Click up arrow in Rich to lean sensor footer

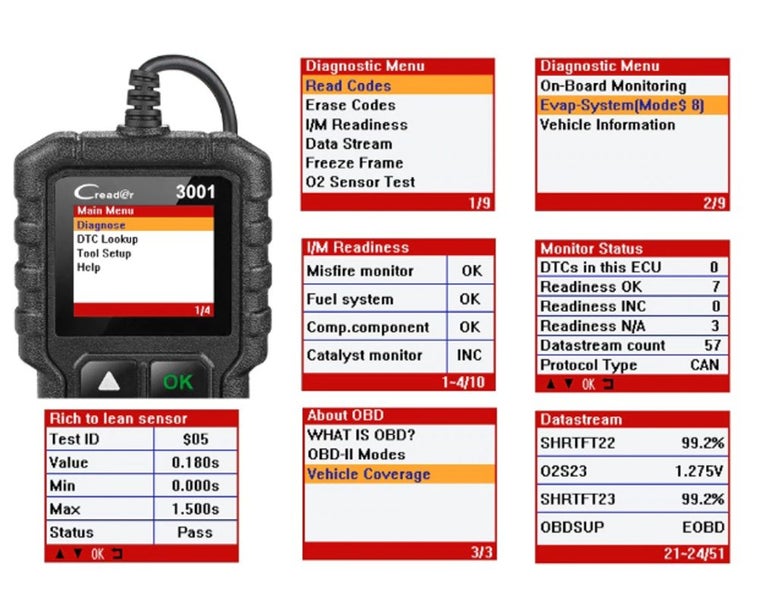[57, 552]
